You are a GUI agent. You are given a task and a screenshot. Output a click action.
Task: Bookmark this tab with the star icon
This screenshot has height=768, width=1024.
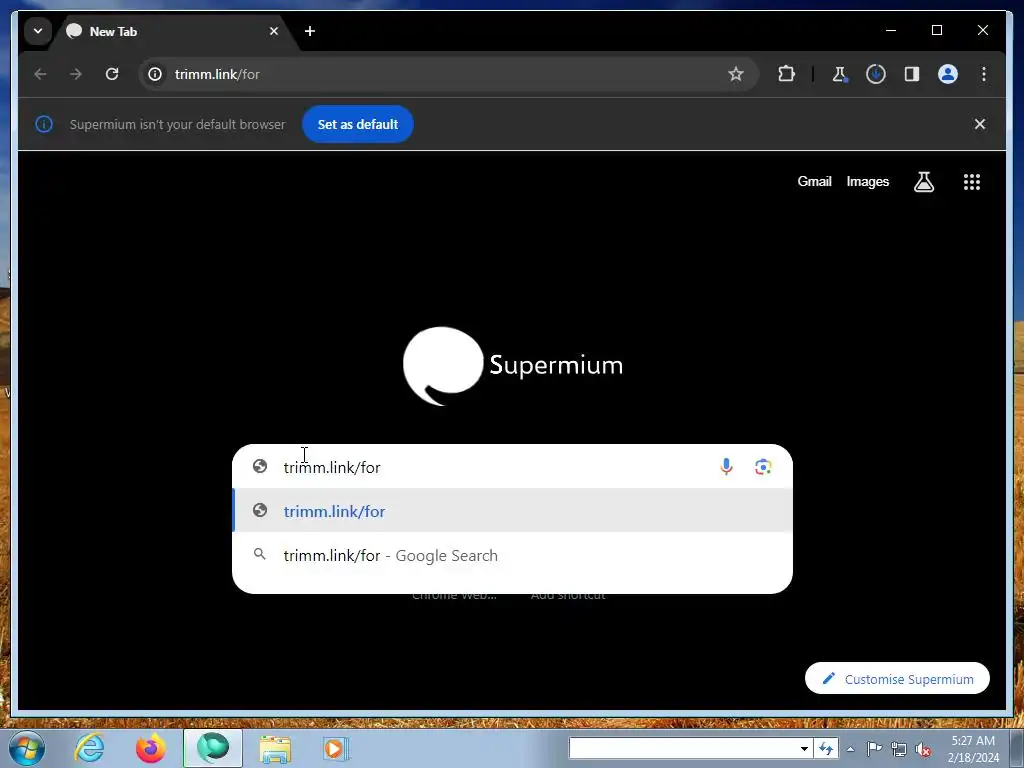tap(736, 74)
